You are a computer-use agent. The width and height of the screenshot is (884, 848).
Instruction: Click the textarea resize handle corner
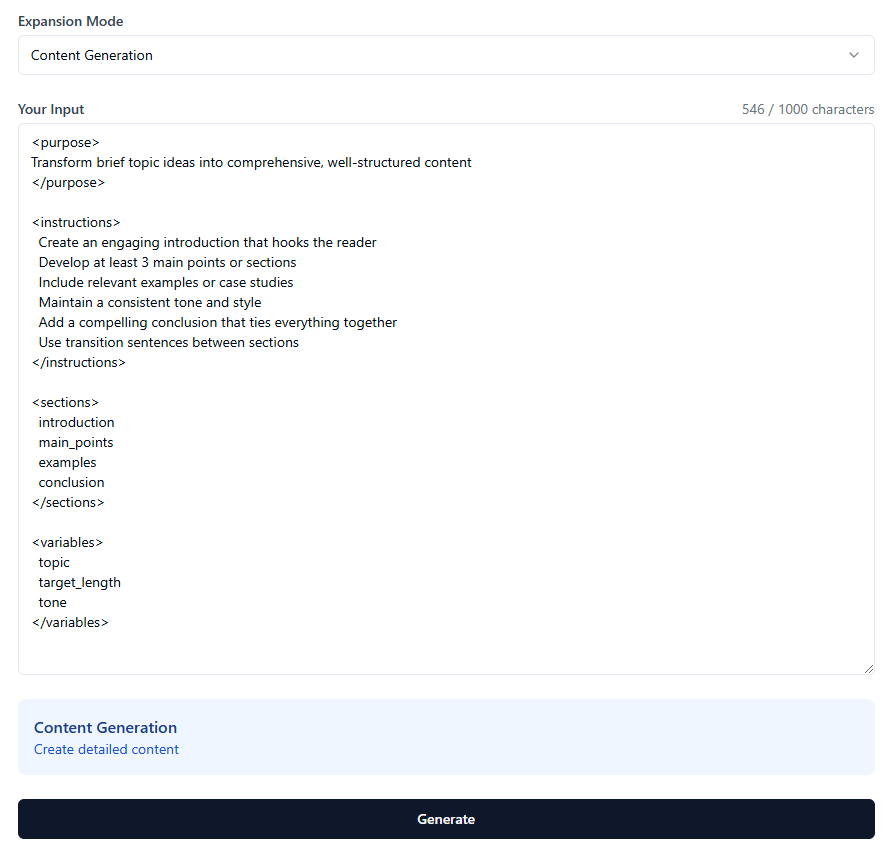click(x=868, y=669)
